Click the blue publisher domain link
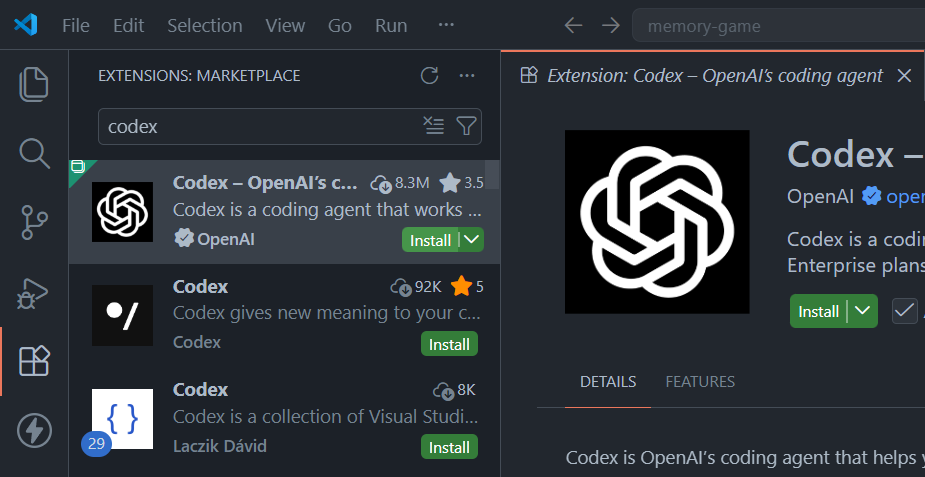 click(x=906, y=196)
